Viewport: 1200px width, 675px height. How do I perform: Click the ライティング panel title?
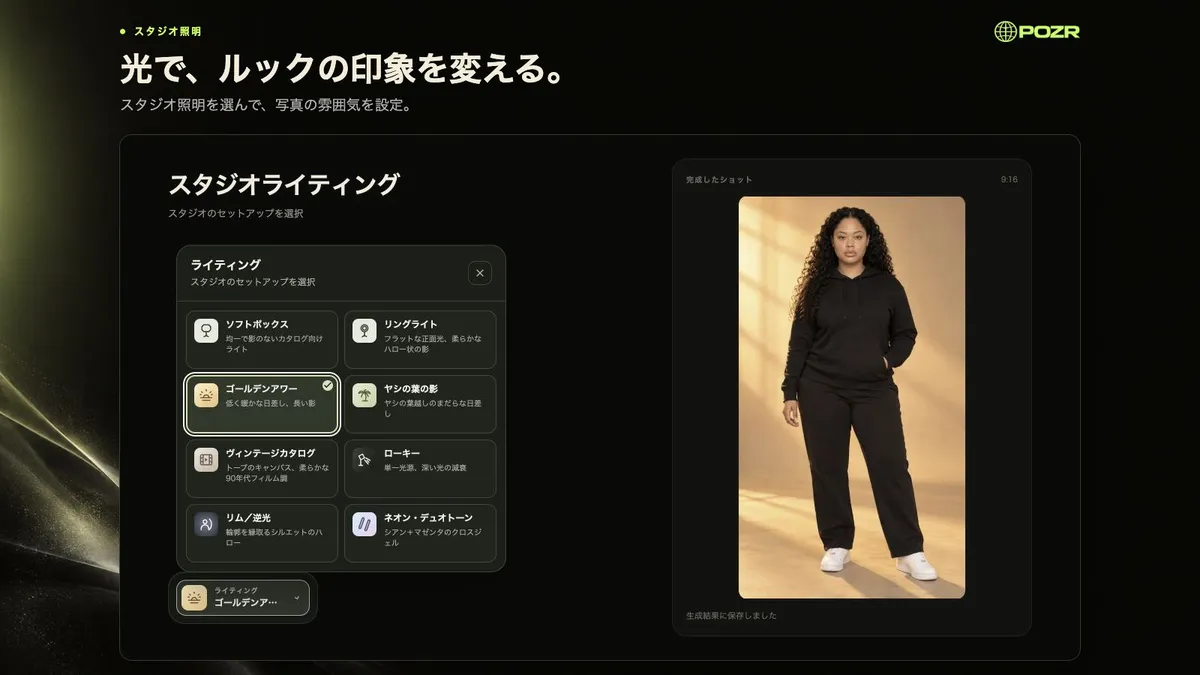[x=225, y=265]
